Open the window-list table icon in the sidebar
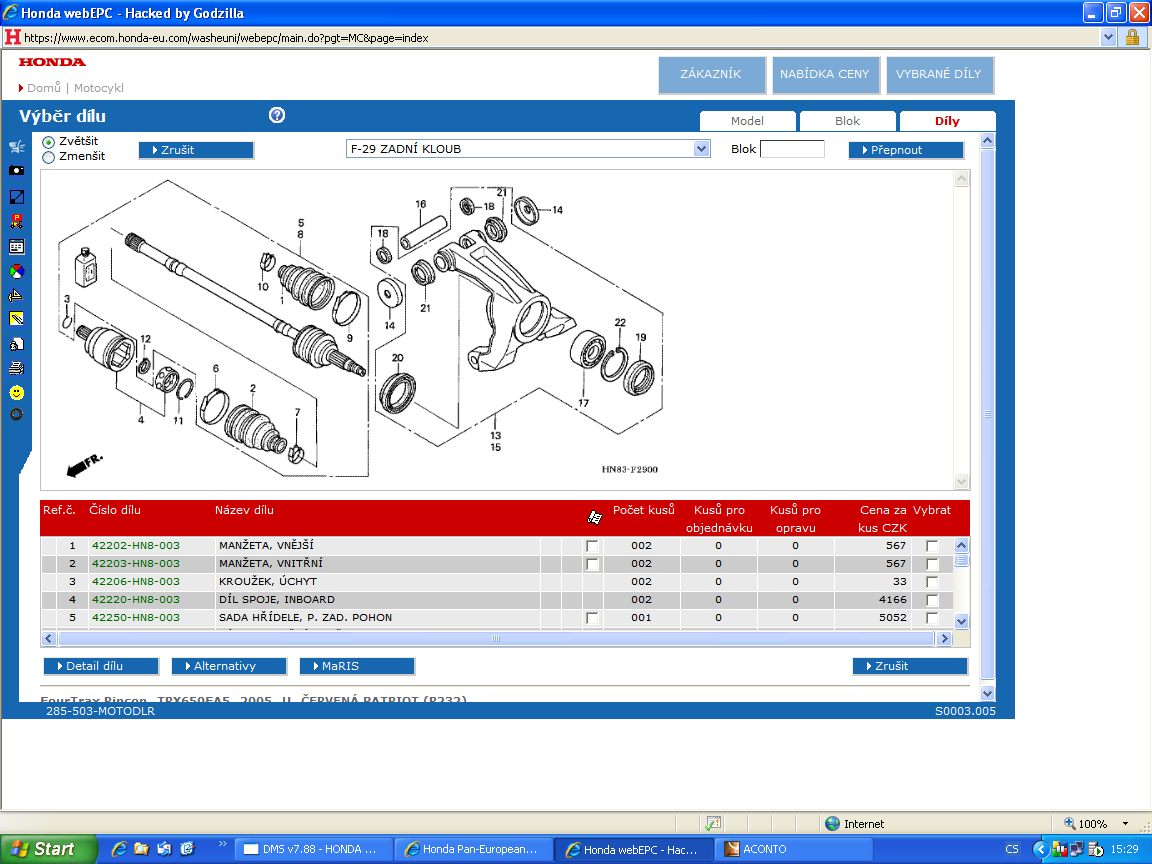 coord(16,247)
